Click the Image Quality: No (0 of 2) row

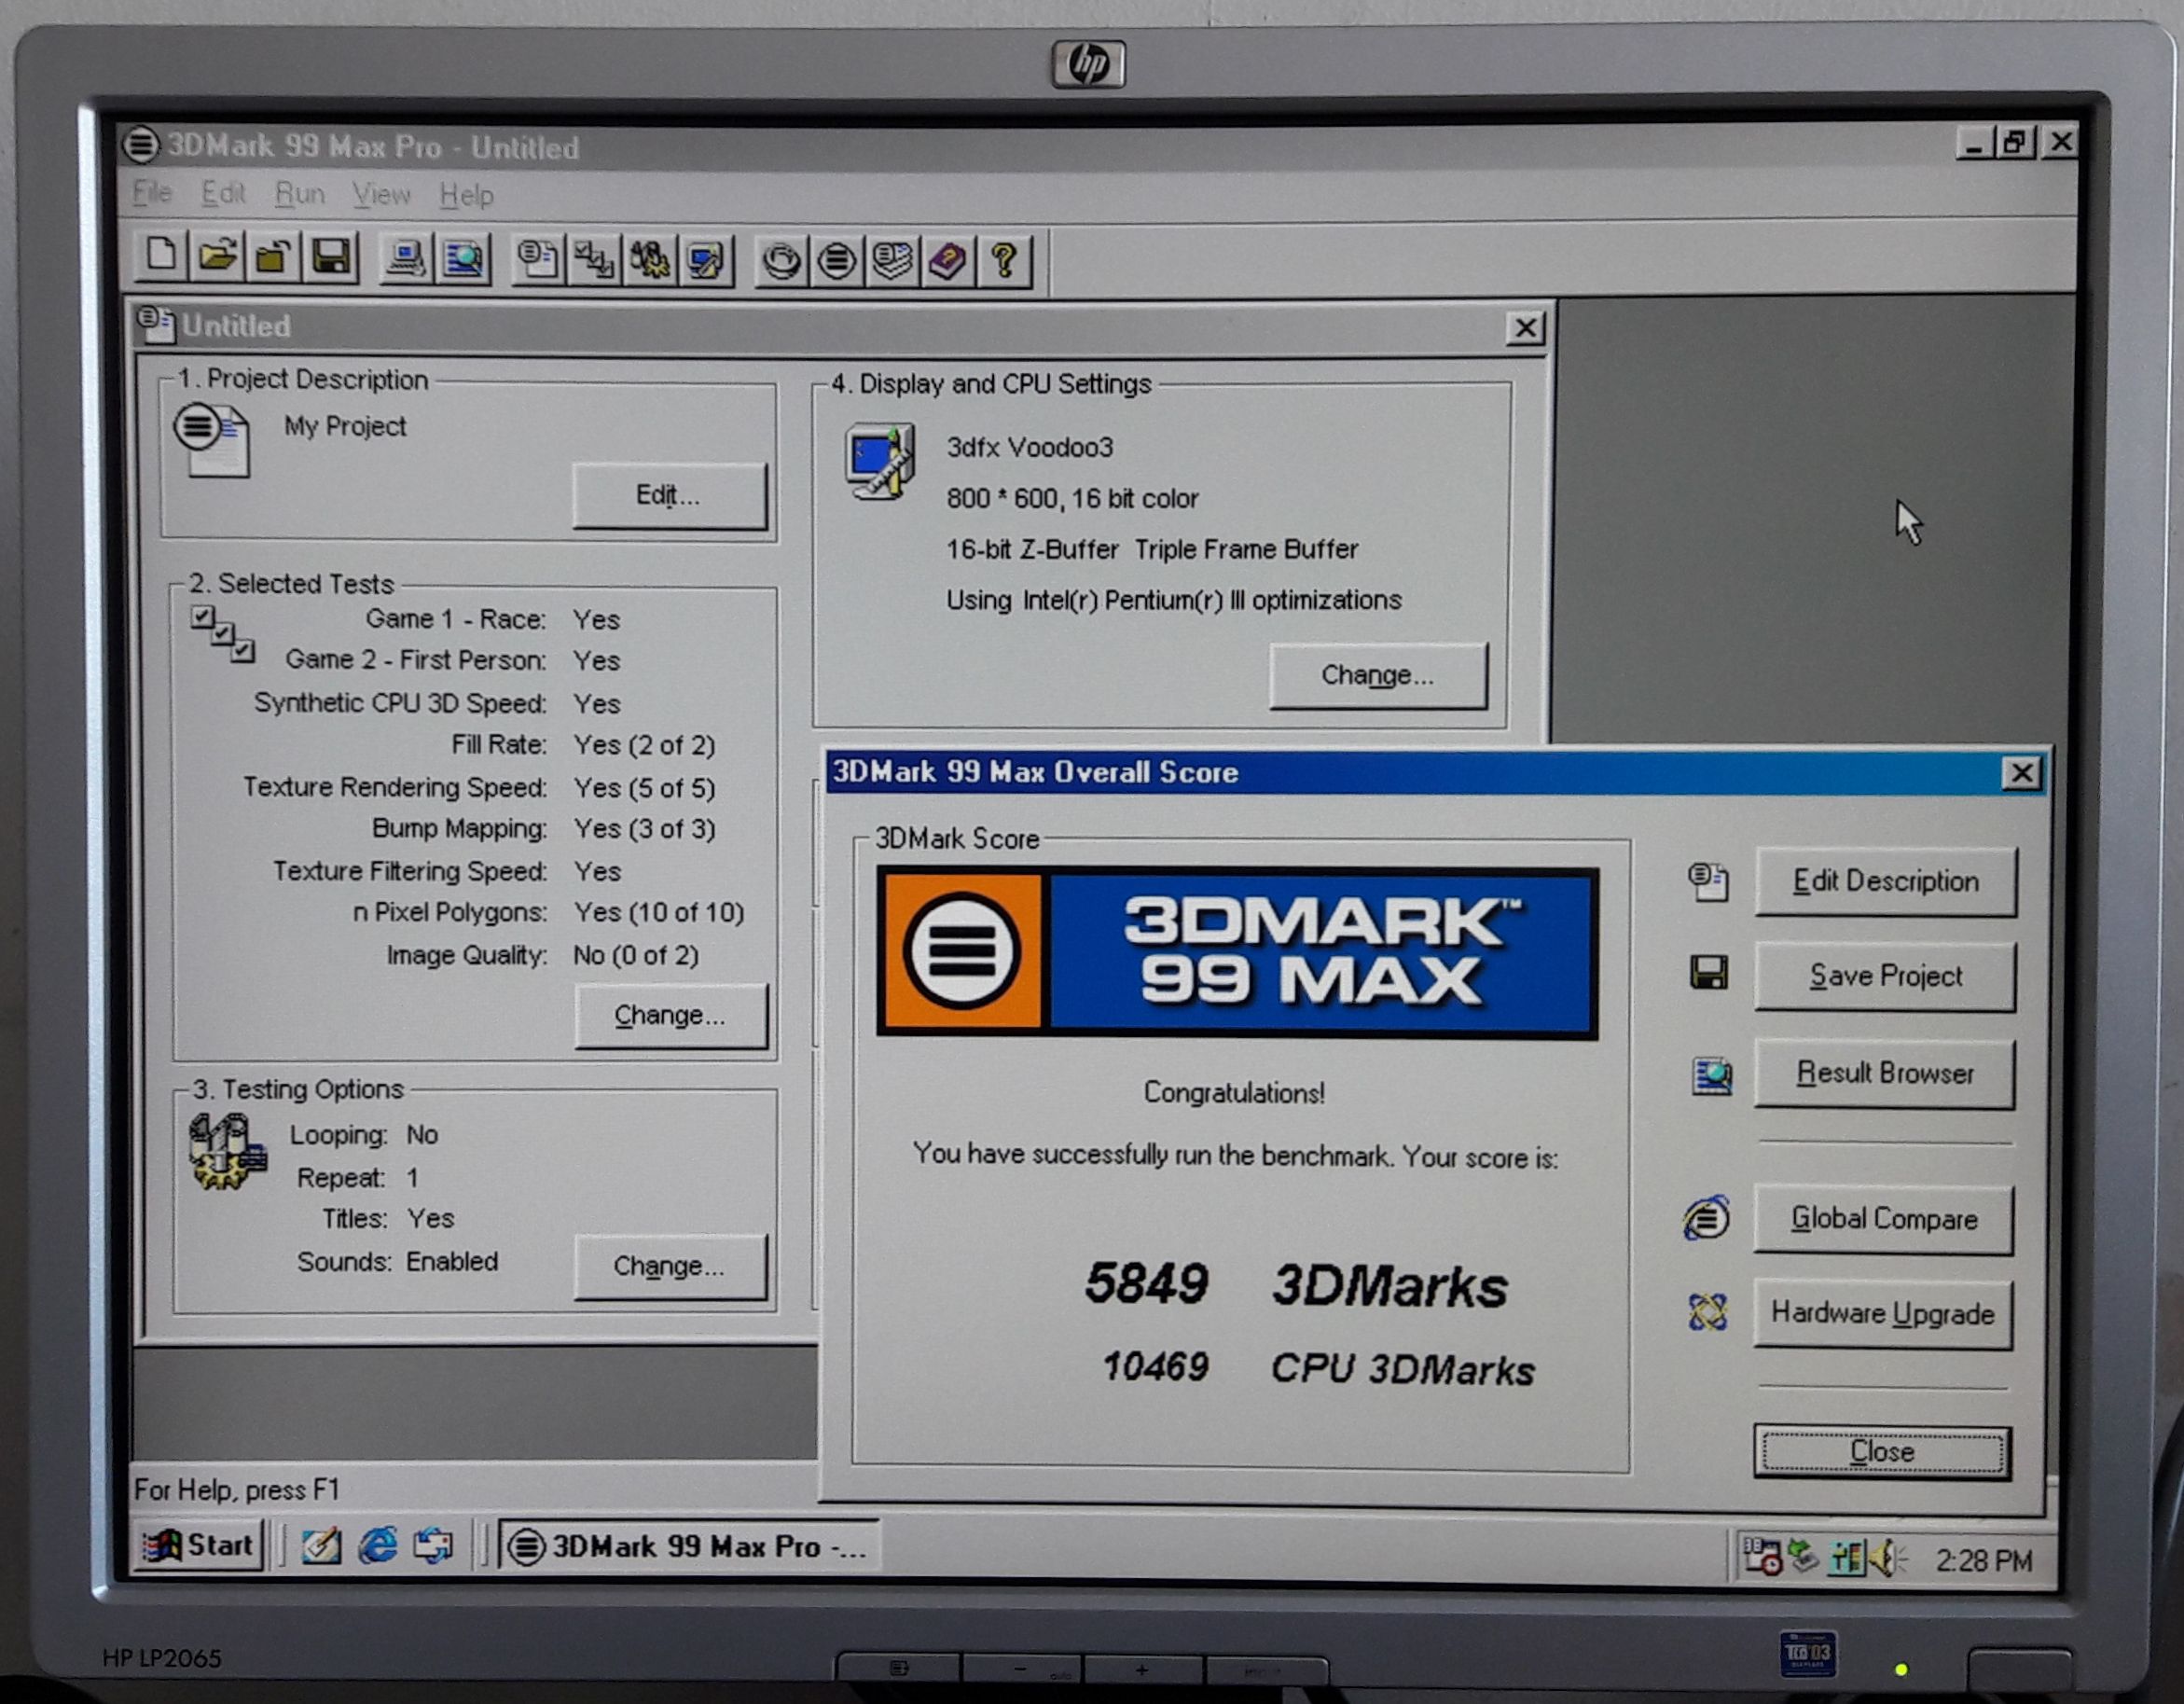[543, 955]
